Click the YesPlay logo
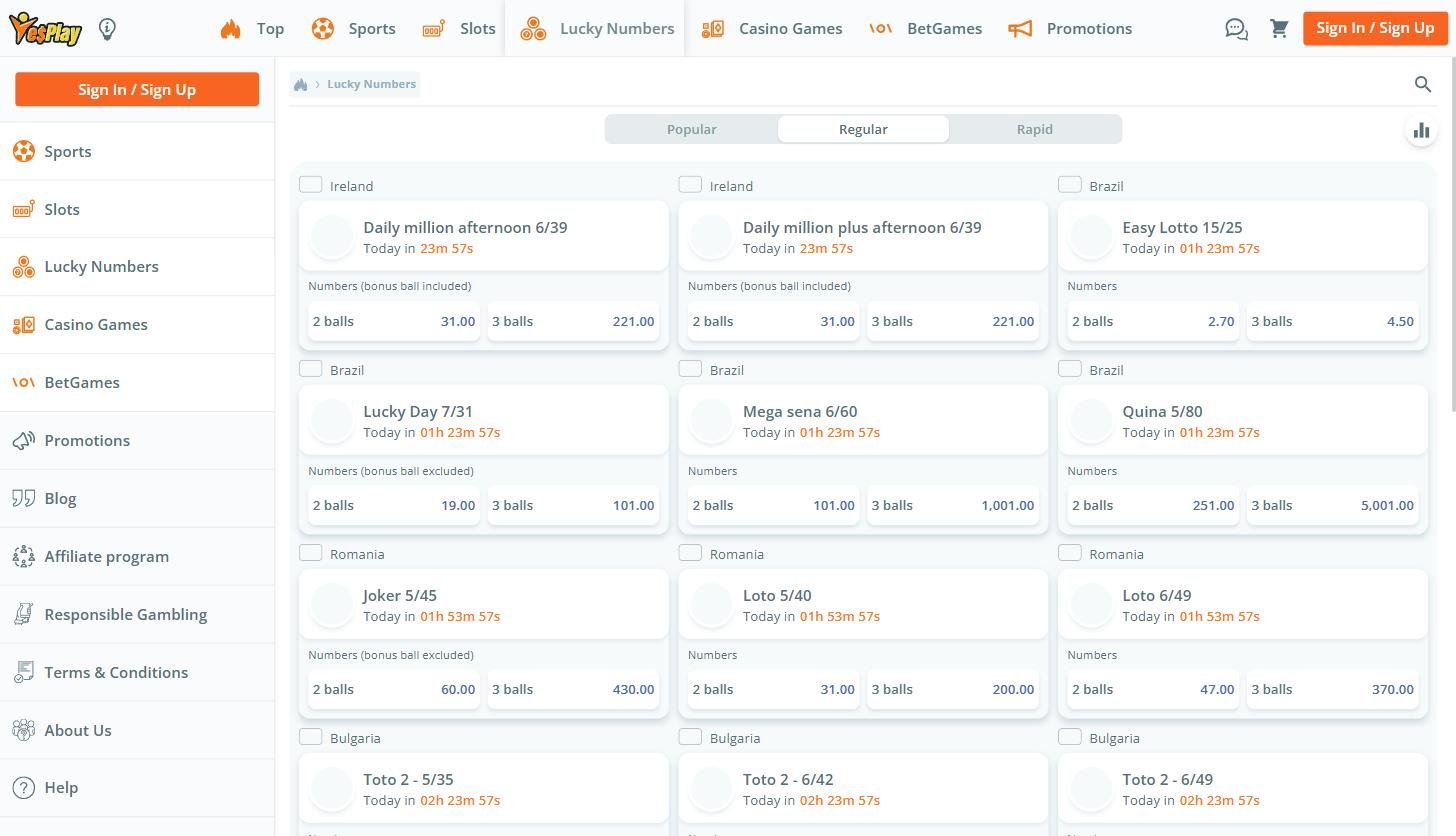This screenshot has width=1456, height=836. (45, 29)
